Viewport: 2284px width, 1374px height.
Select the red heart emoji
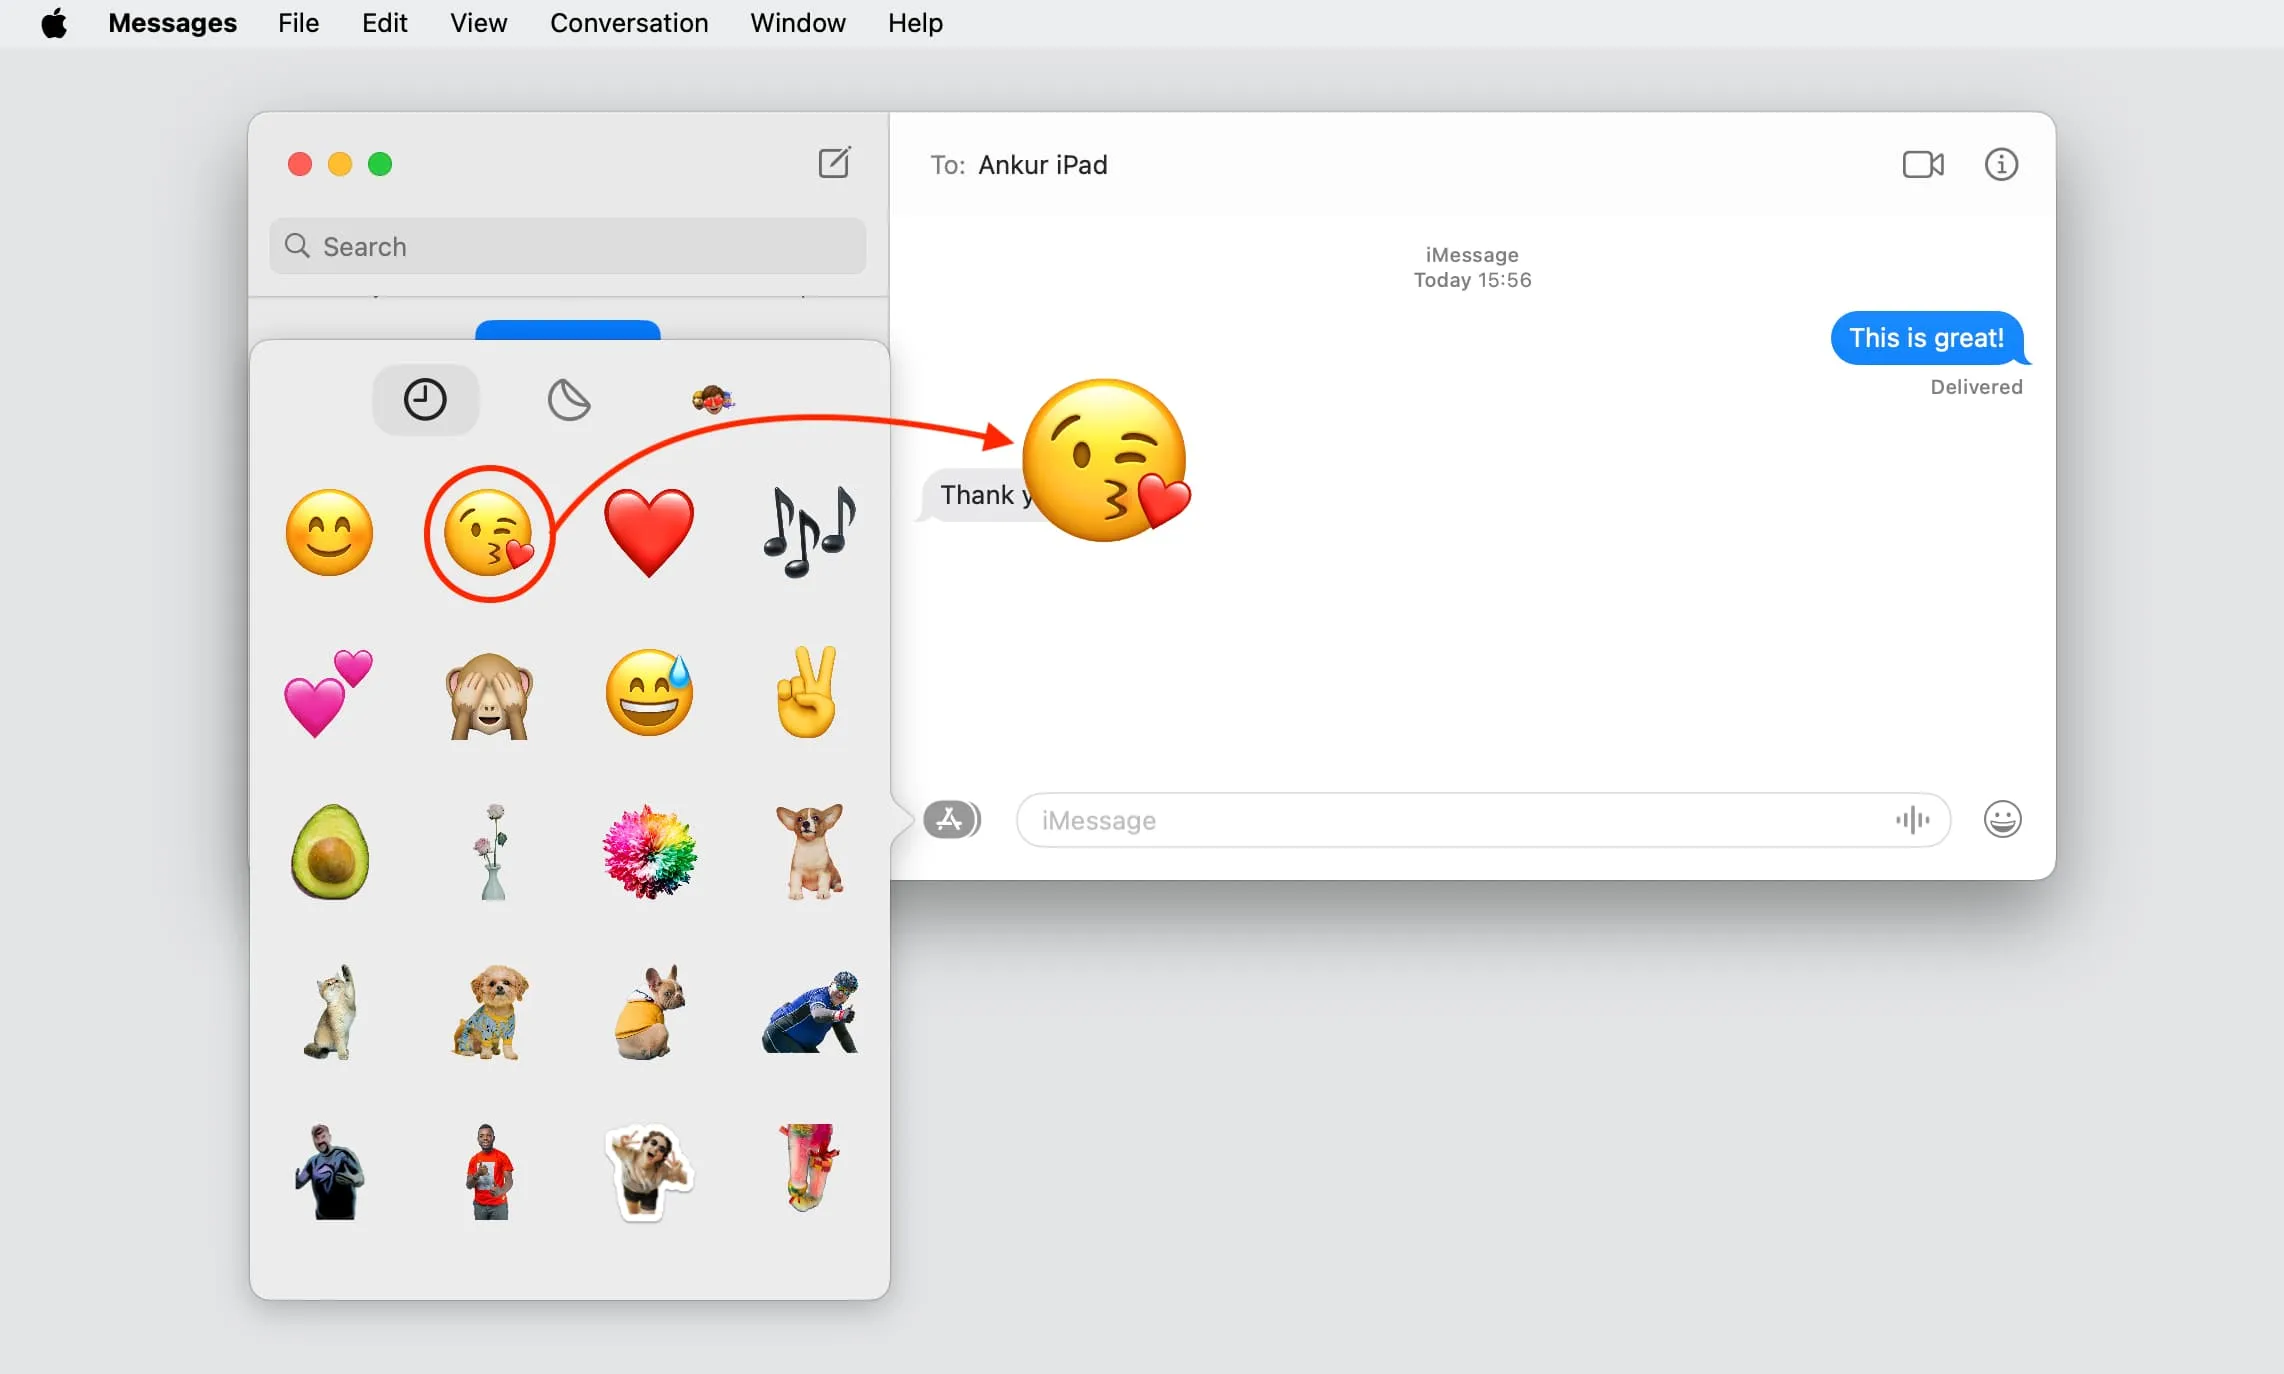648,525
